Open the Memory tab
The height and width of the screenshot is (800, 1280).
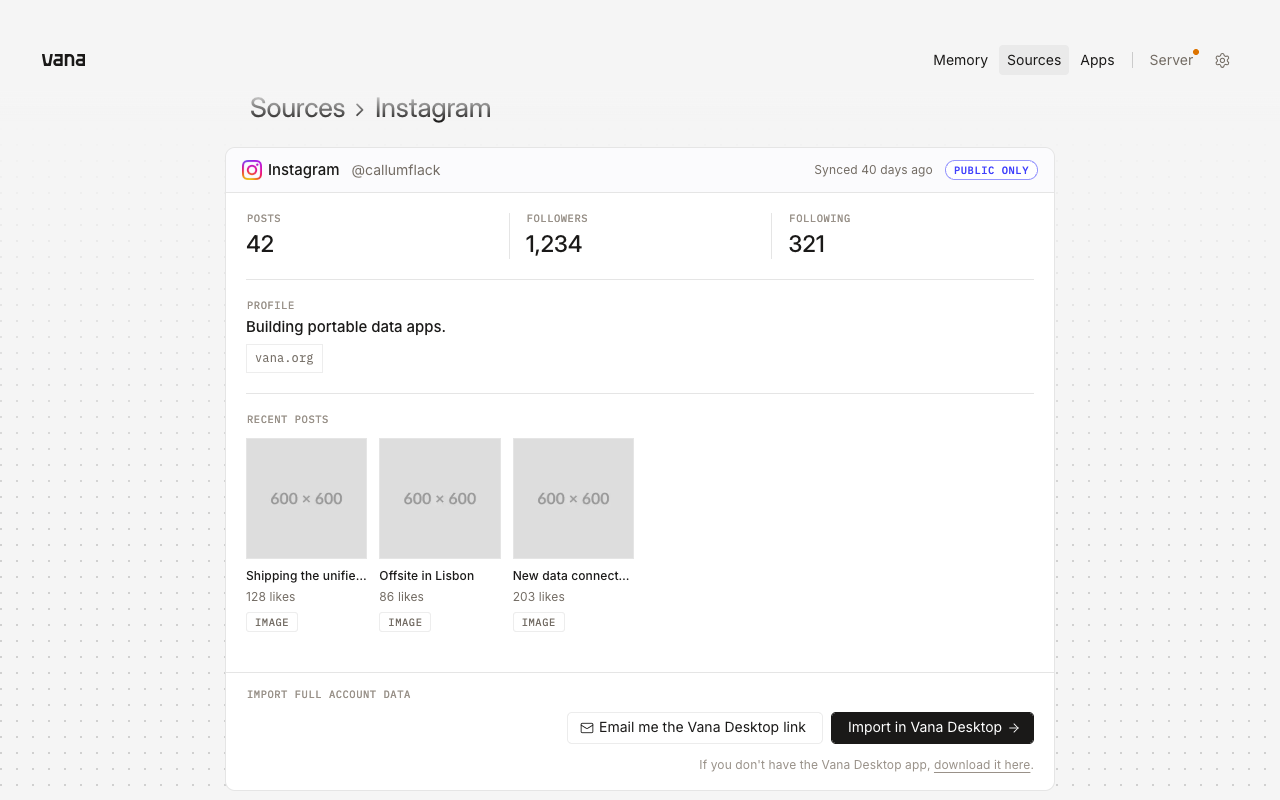(x=960, y=60)
